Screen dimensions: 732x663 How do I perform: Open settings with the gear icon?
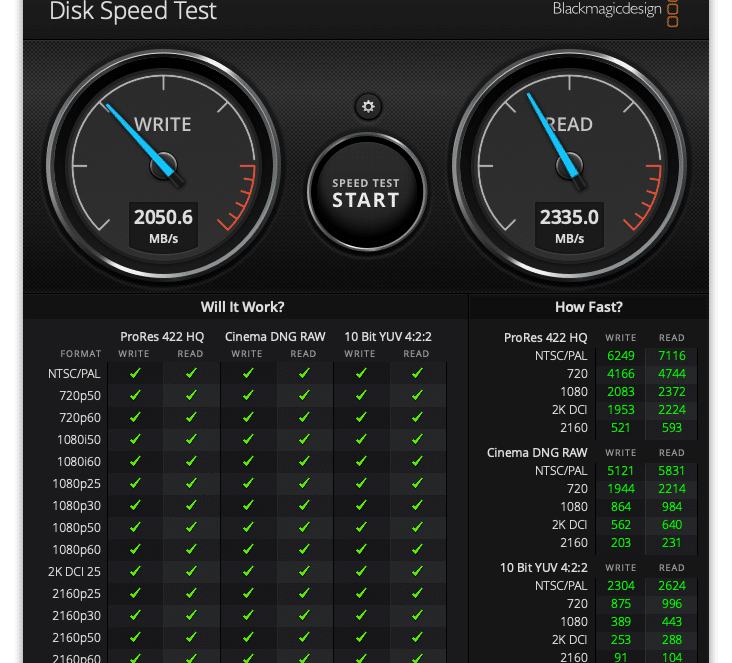click(x=368, y=106)
